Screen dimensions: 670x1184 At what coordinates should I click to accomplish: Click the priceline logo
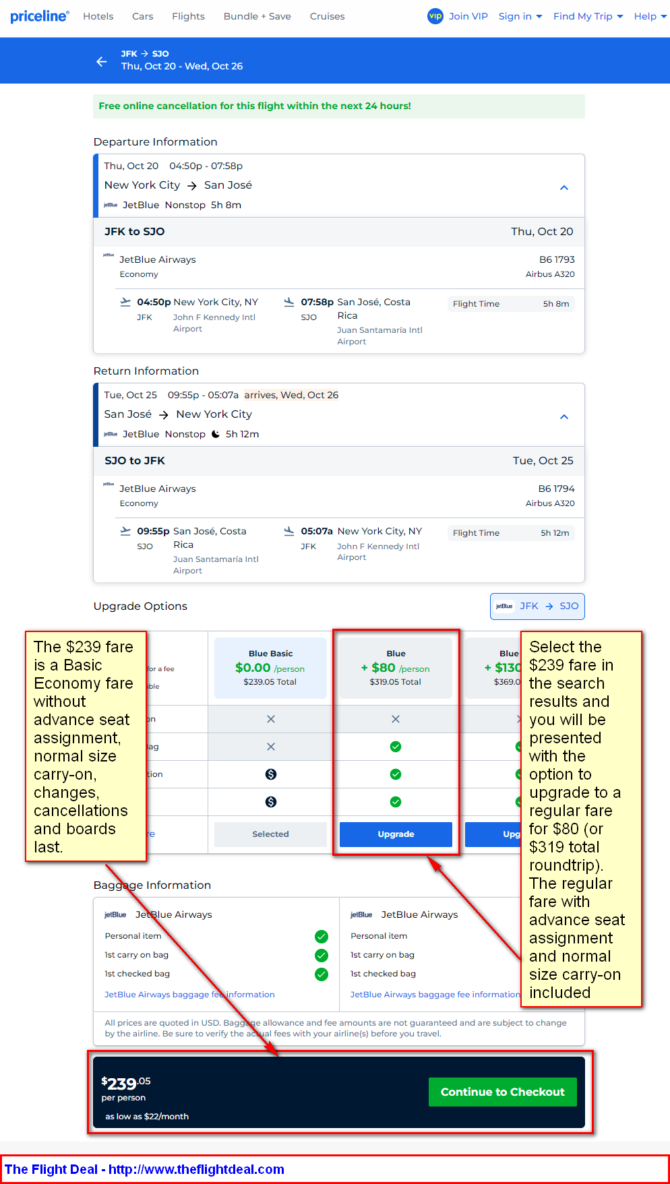pyautogui.click(x=39, y=16)
